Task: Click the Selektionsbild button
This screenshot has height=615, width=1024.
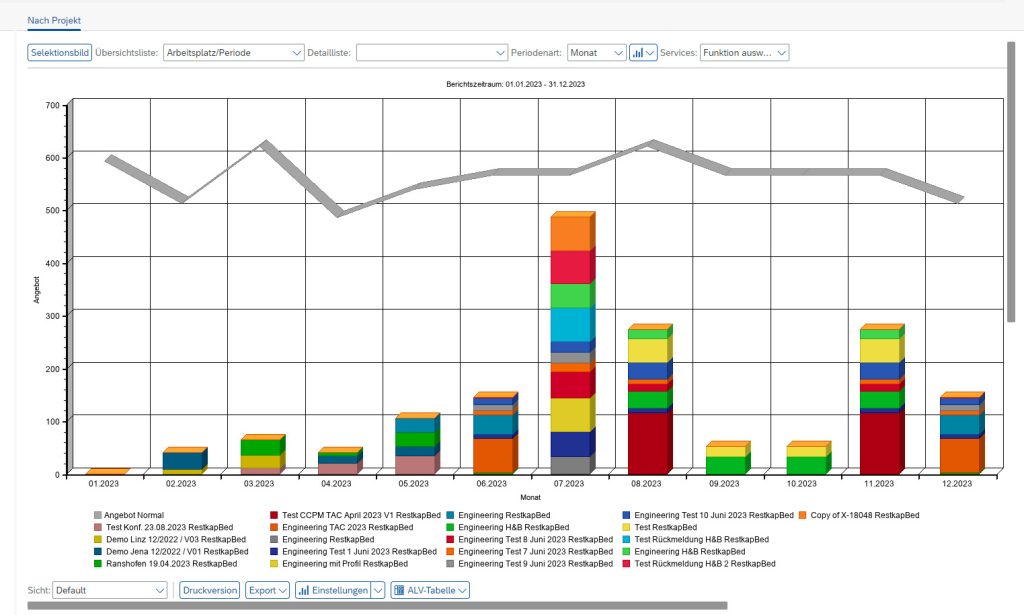Action: (59, 52)
